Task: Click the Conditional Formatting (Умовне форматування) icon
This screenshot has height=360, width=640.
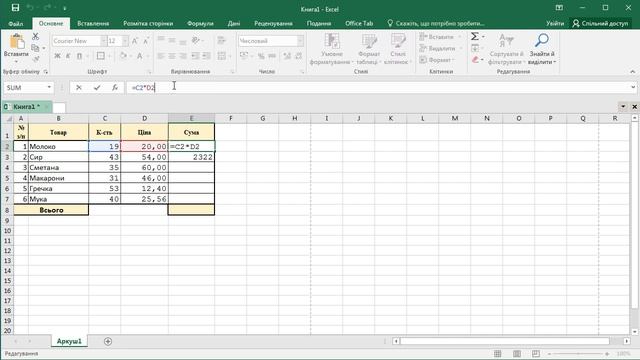Action: [x=331, y=41]
